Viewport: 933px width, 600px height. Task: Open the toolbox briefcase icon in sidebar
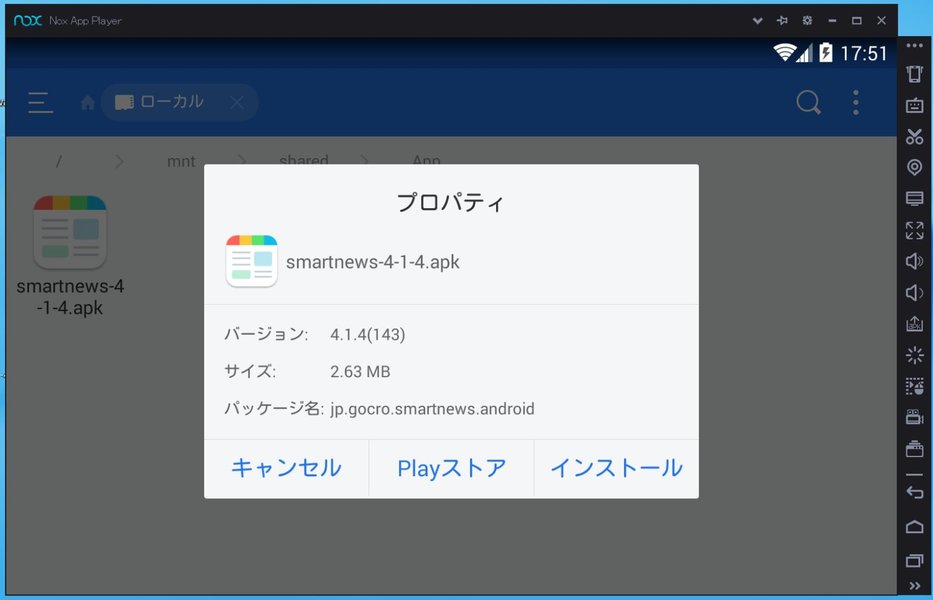pyautogui.click(x=915, y=448)
